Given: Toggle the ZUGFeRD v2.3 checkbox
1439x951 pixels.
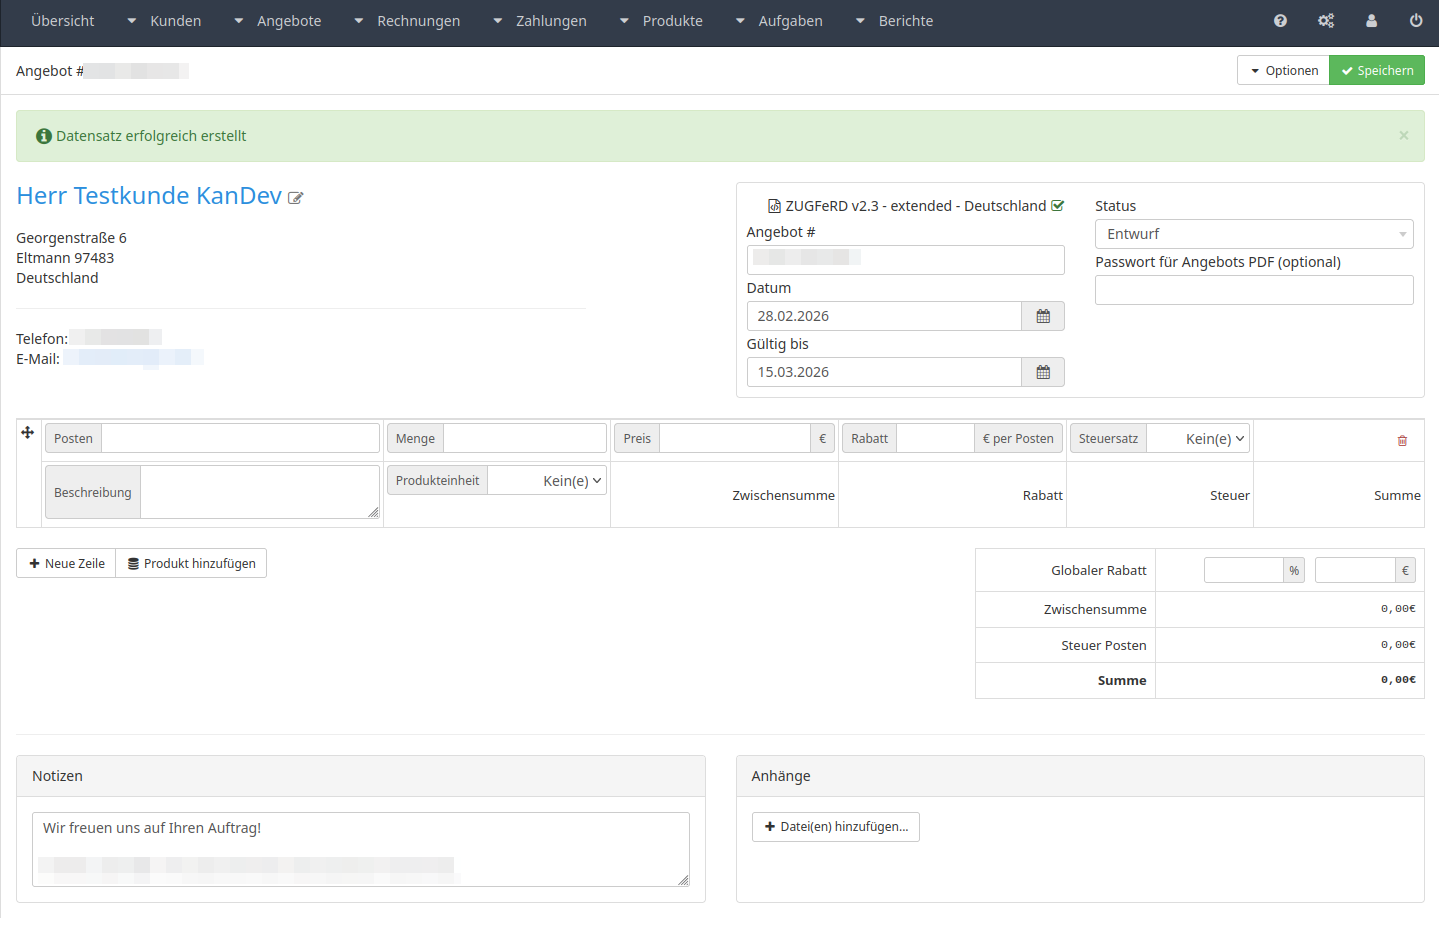Looking at the screenshot, I should tap(1058, 206).
